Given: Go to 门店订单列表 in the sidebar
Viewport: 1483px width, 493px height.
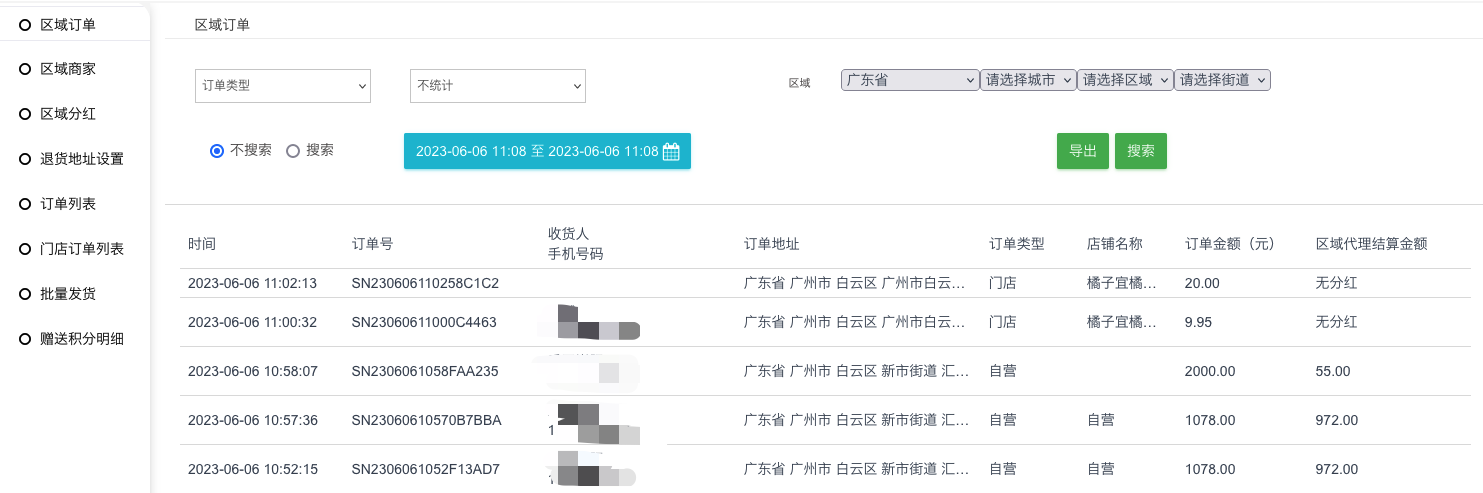Looking at the screenshot, I should 82,249.
